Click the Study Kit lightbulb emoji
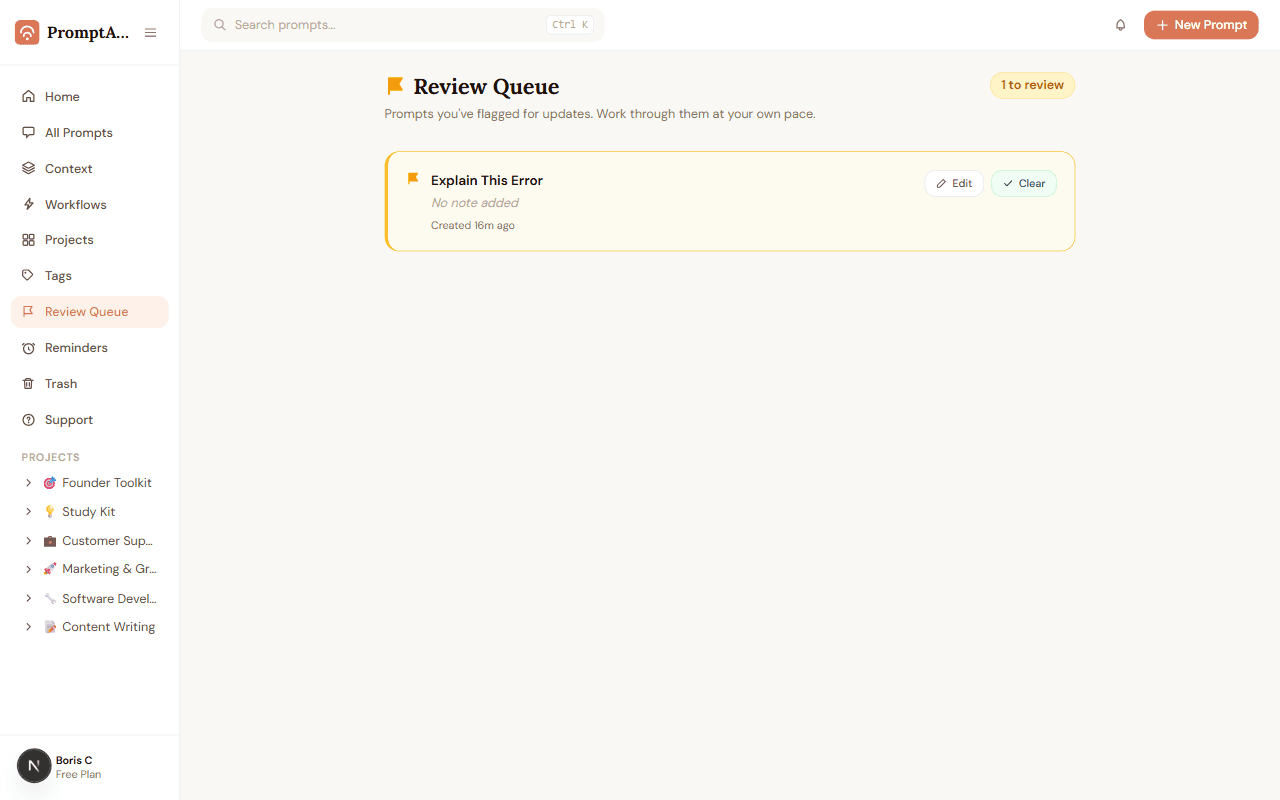 50,512
